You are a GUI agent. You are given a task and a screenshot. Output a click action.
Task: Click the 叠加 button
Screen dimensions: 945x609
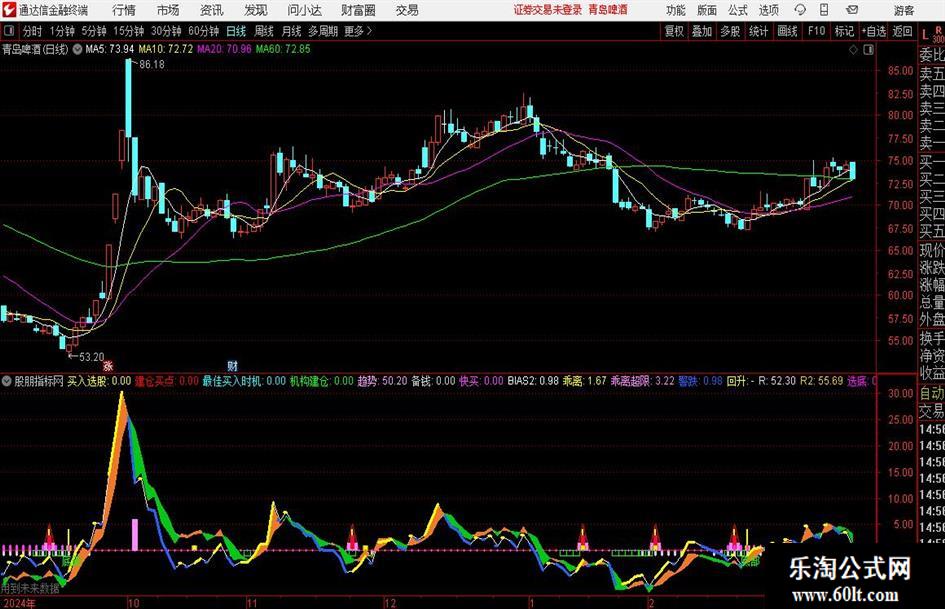point(702,31)
